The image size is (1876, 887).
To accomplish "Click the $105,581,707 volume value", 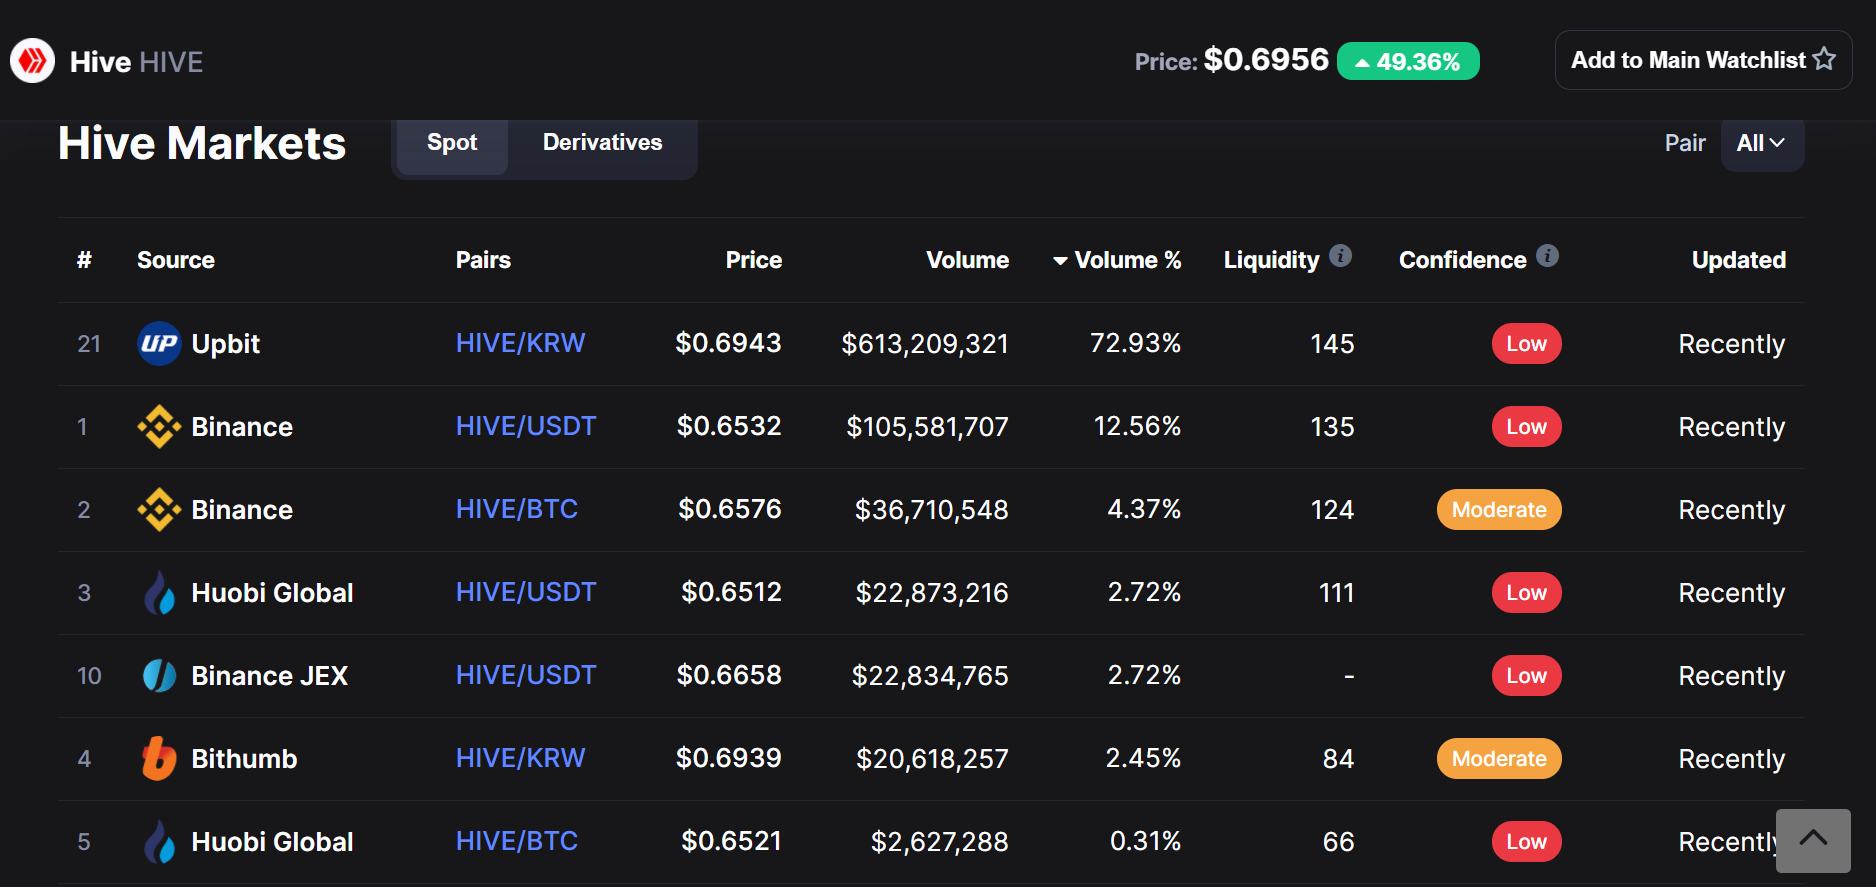I will click(927, 427).
